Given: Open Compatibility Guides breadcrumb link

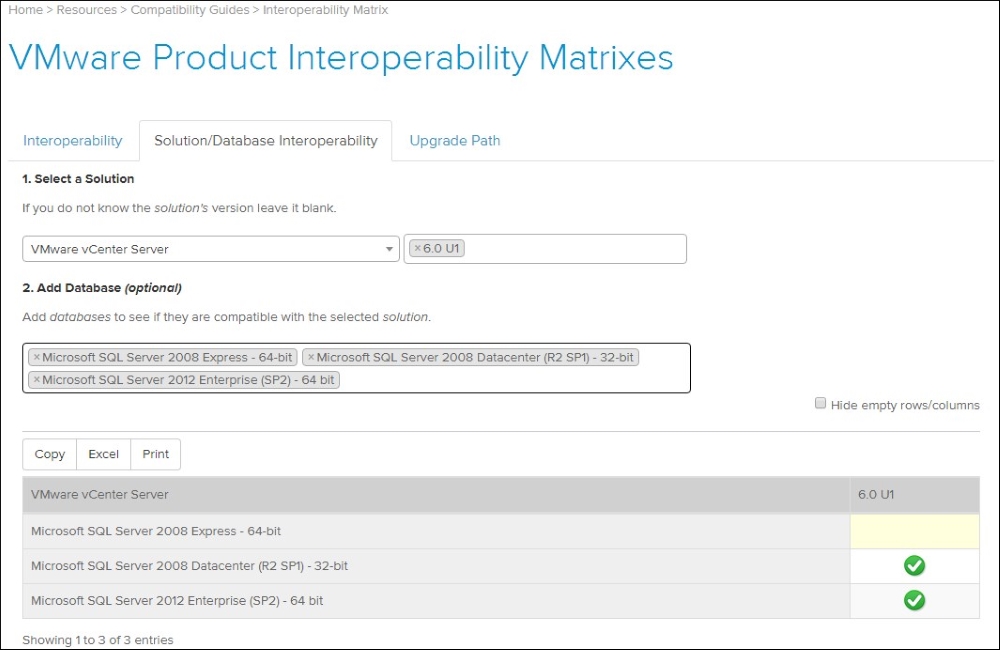Looking at the screenshot, I should click(190, 10).
